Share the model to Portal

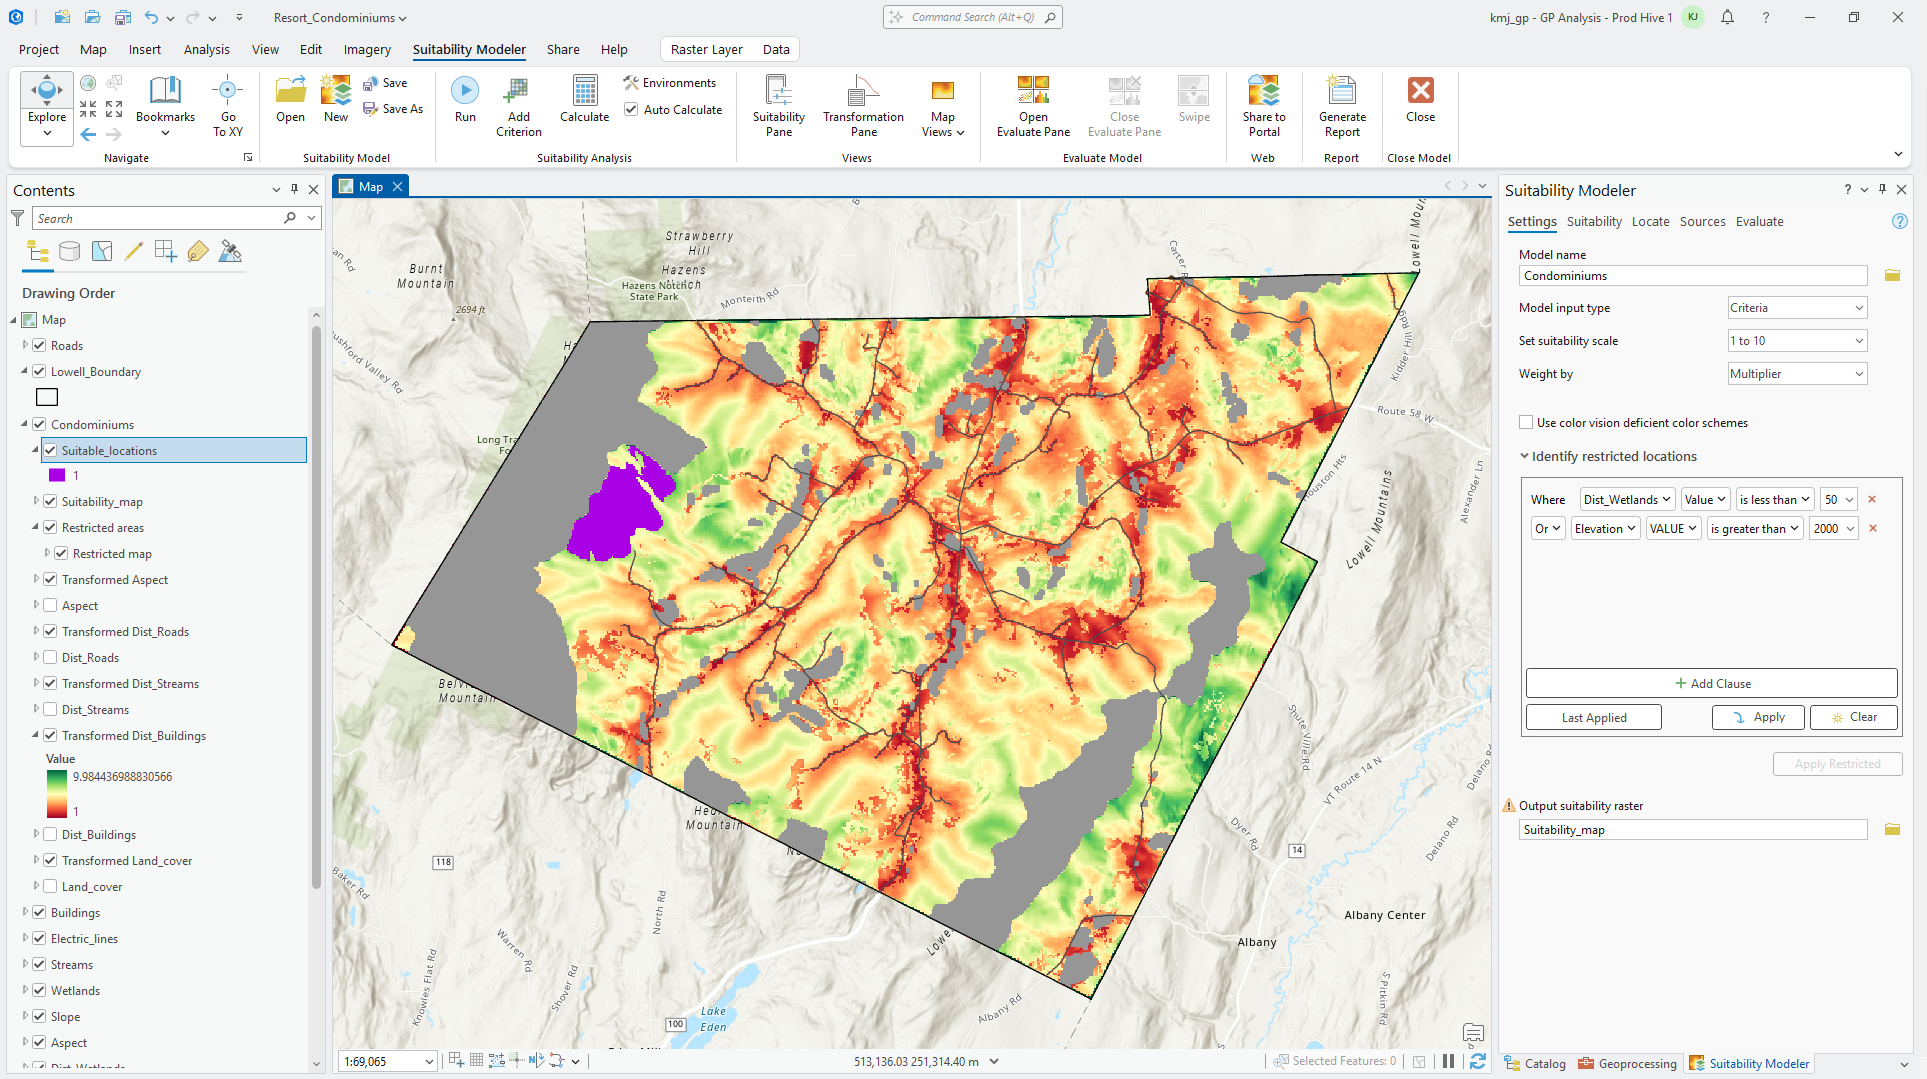[1264, 106]
